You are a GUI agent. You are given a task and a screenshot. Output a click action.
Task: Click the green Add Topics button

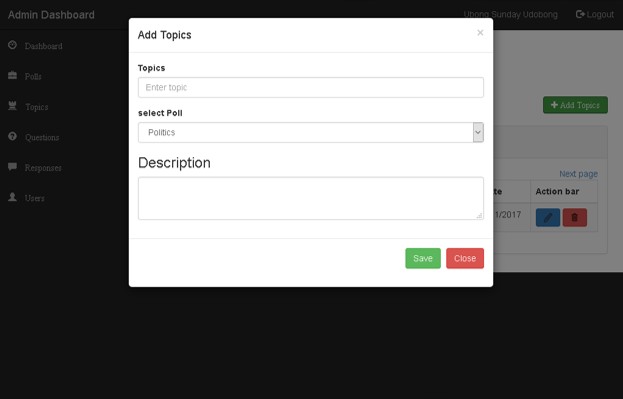point(575,105)
